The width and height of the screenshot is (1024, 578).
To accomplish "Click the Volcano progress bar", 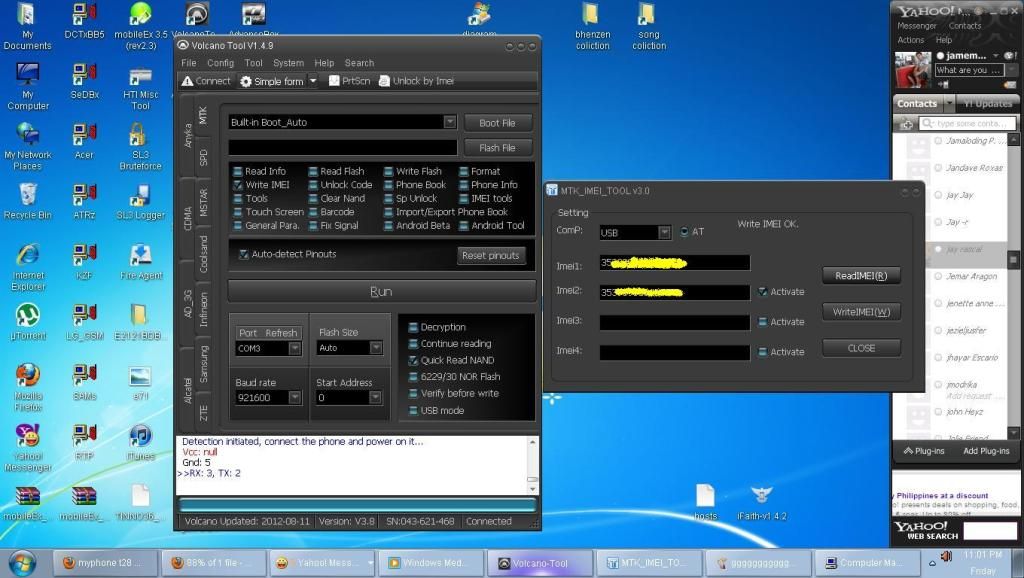I will coord(357,505).
